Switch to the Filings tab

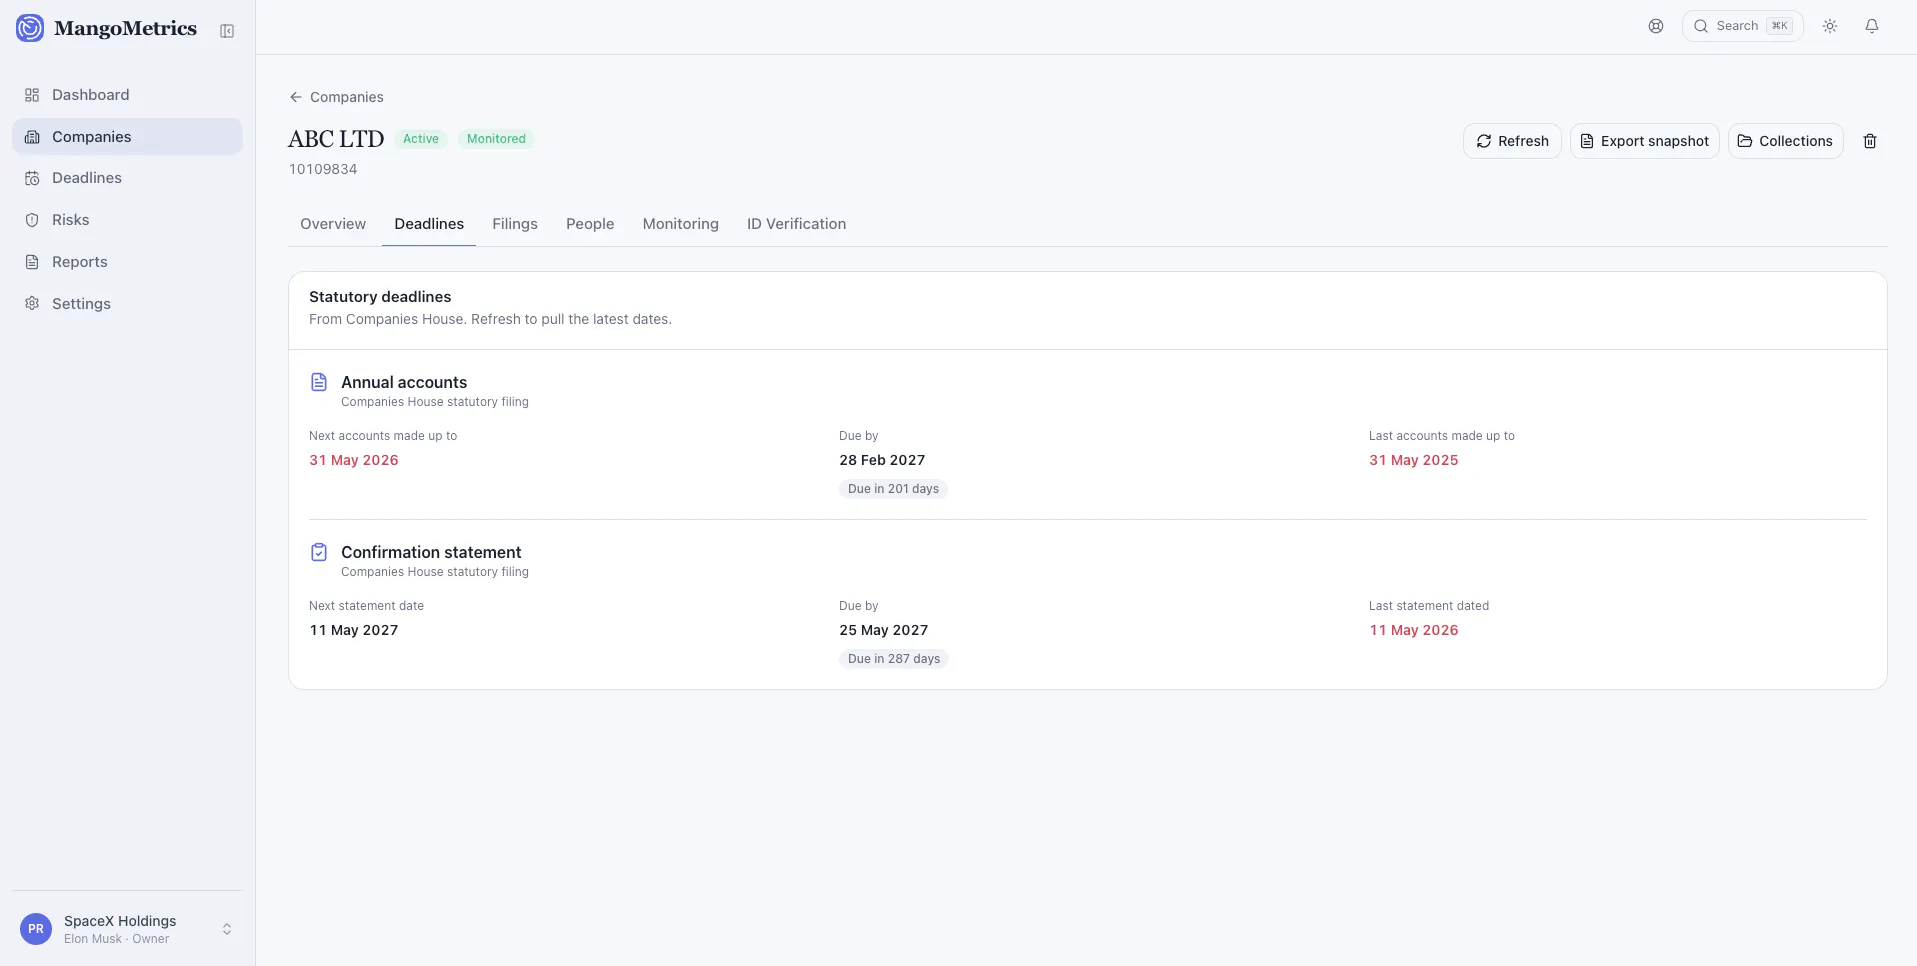[515, 224]
